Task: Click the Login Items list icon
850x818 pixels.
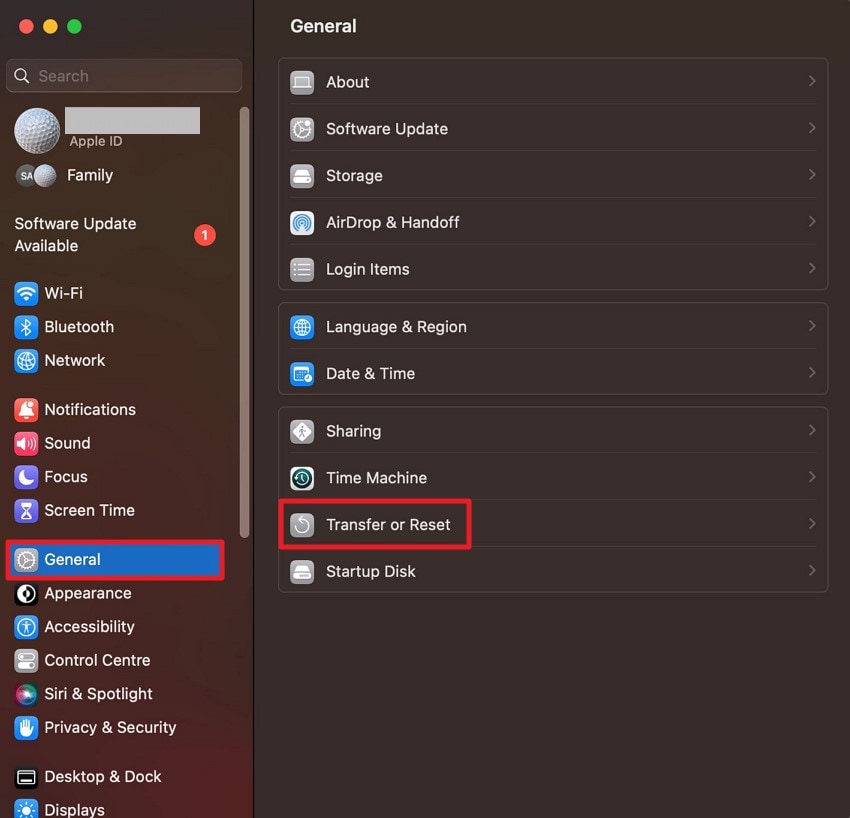Action: (x=302, y=269)
